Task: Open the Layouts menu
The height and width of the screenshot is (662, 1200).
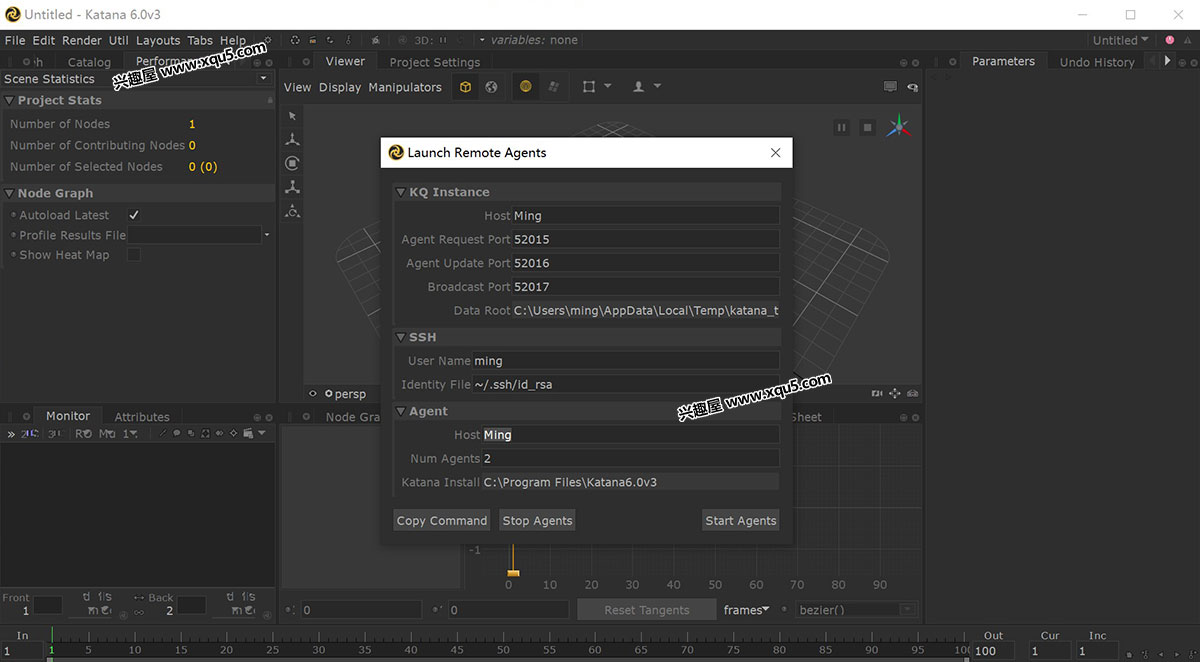Action: 158,40
